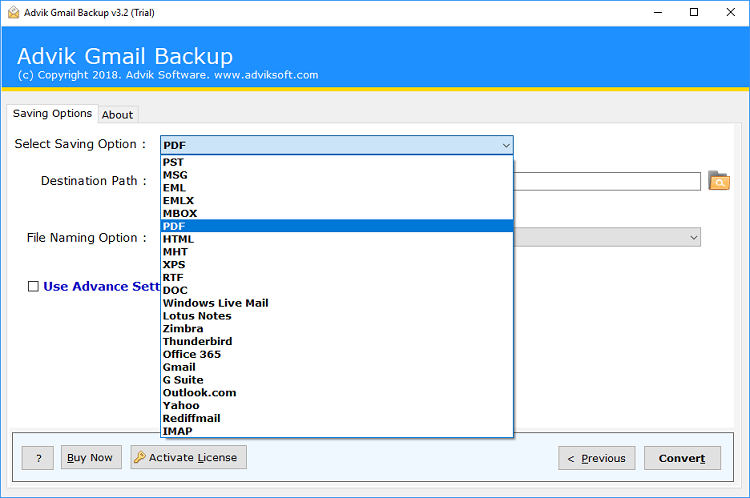This screenshot has height=498, width=750.
Task: Select EMLX format in the list
Action: coord(337,200)
